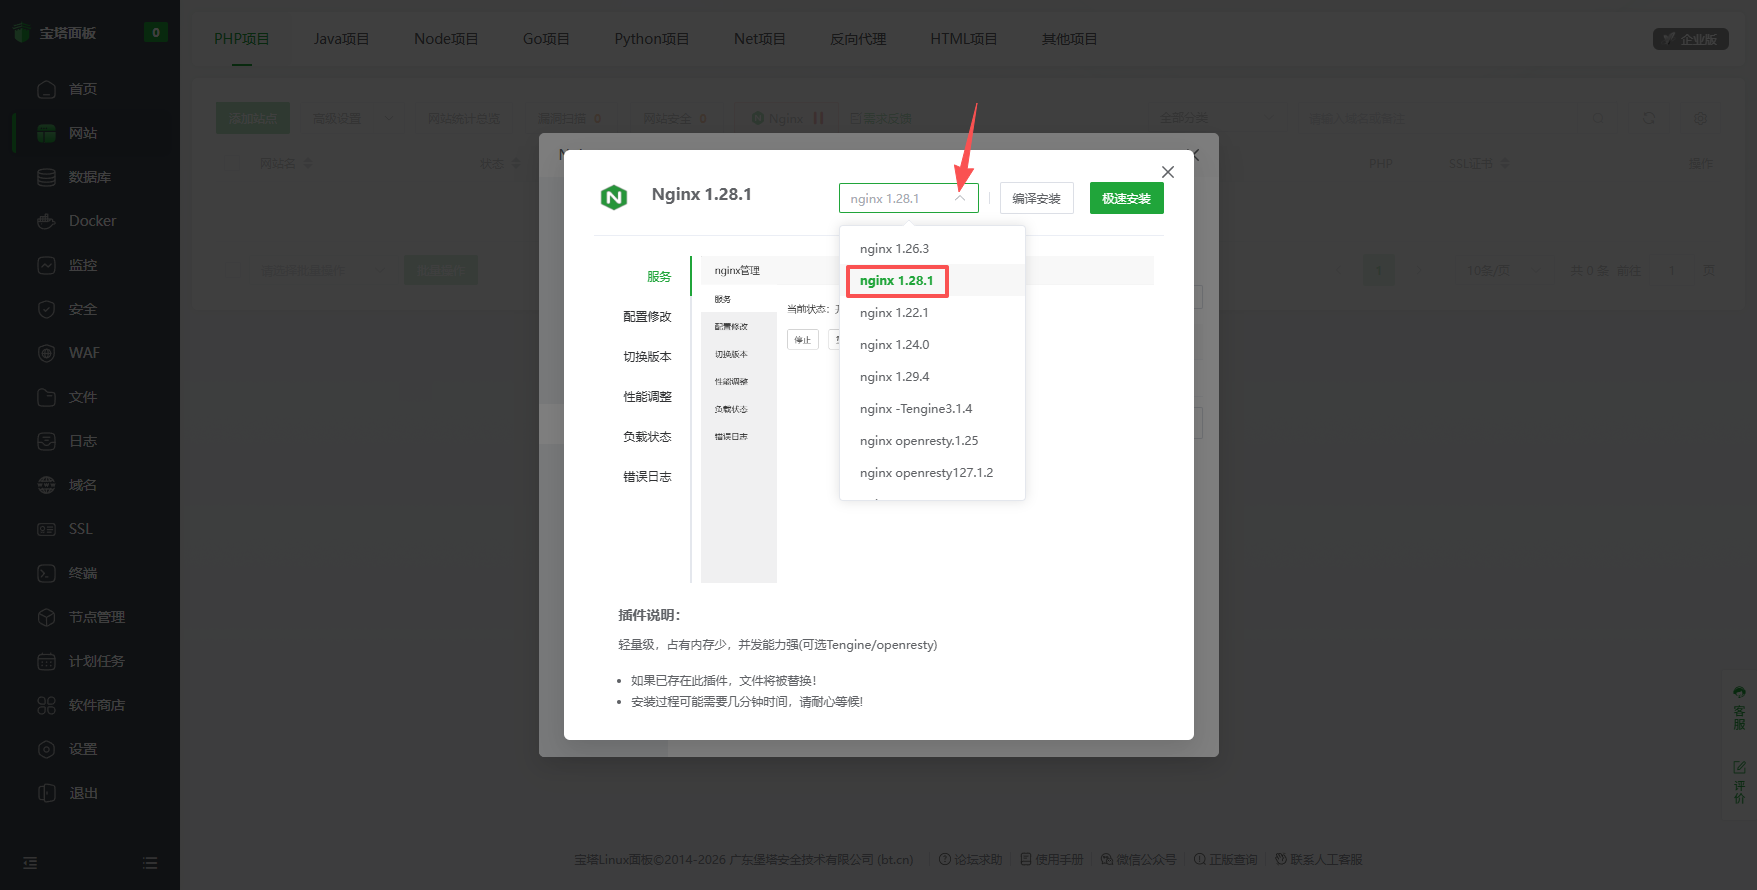
Task: Switch to Python项目 tab
Action: [652, 38]
